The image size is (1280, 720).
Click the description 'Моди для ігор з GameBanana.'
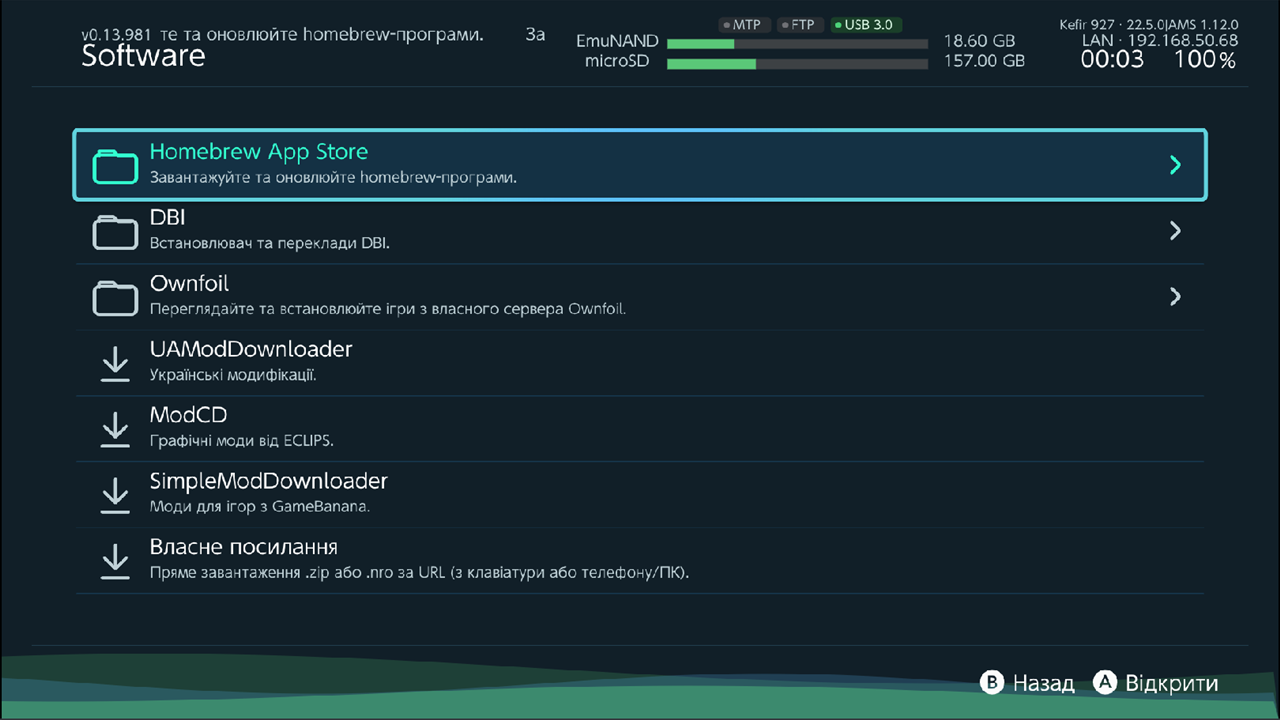point(260,507)
